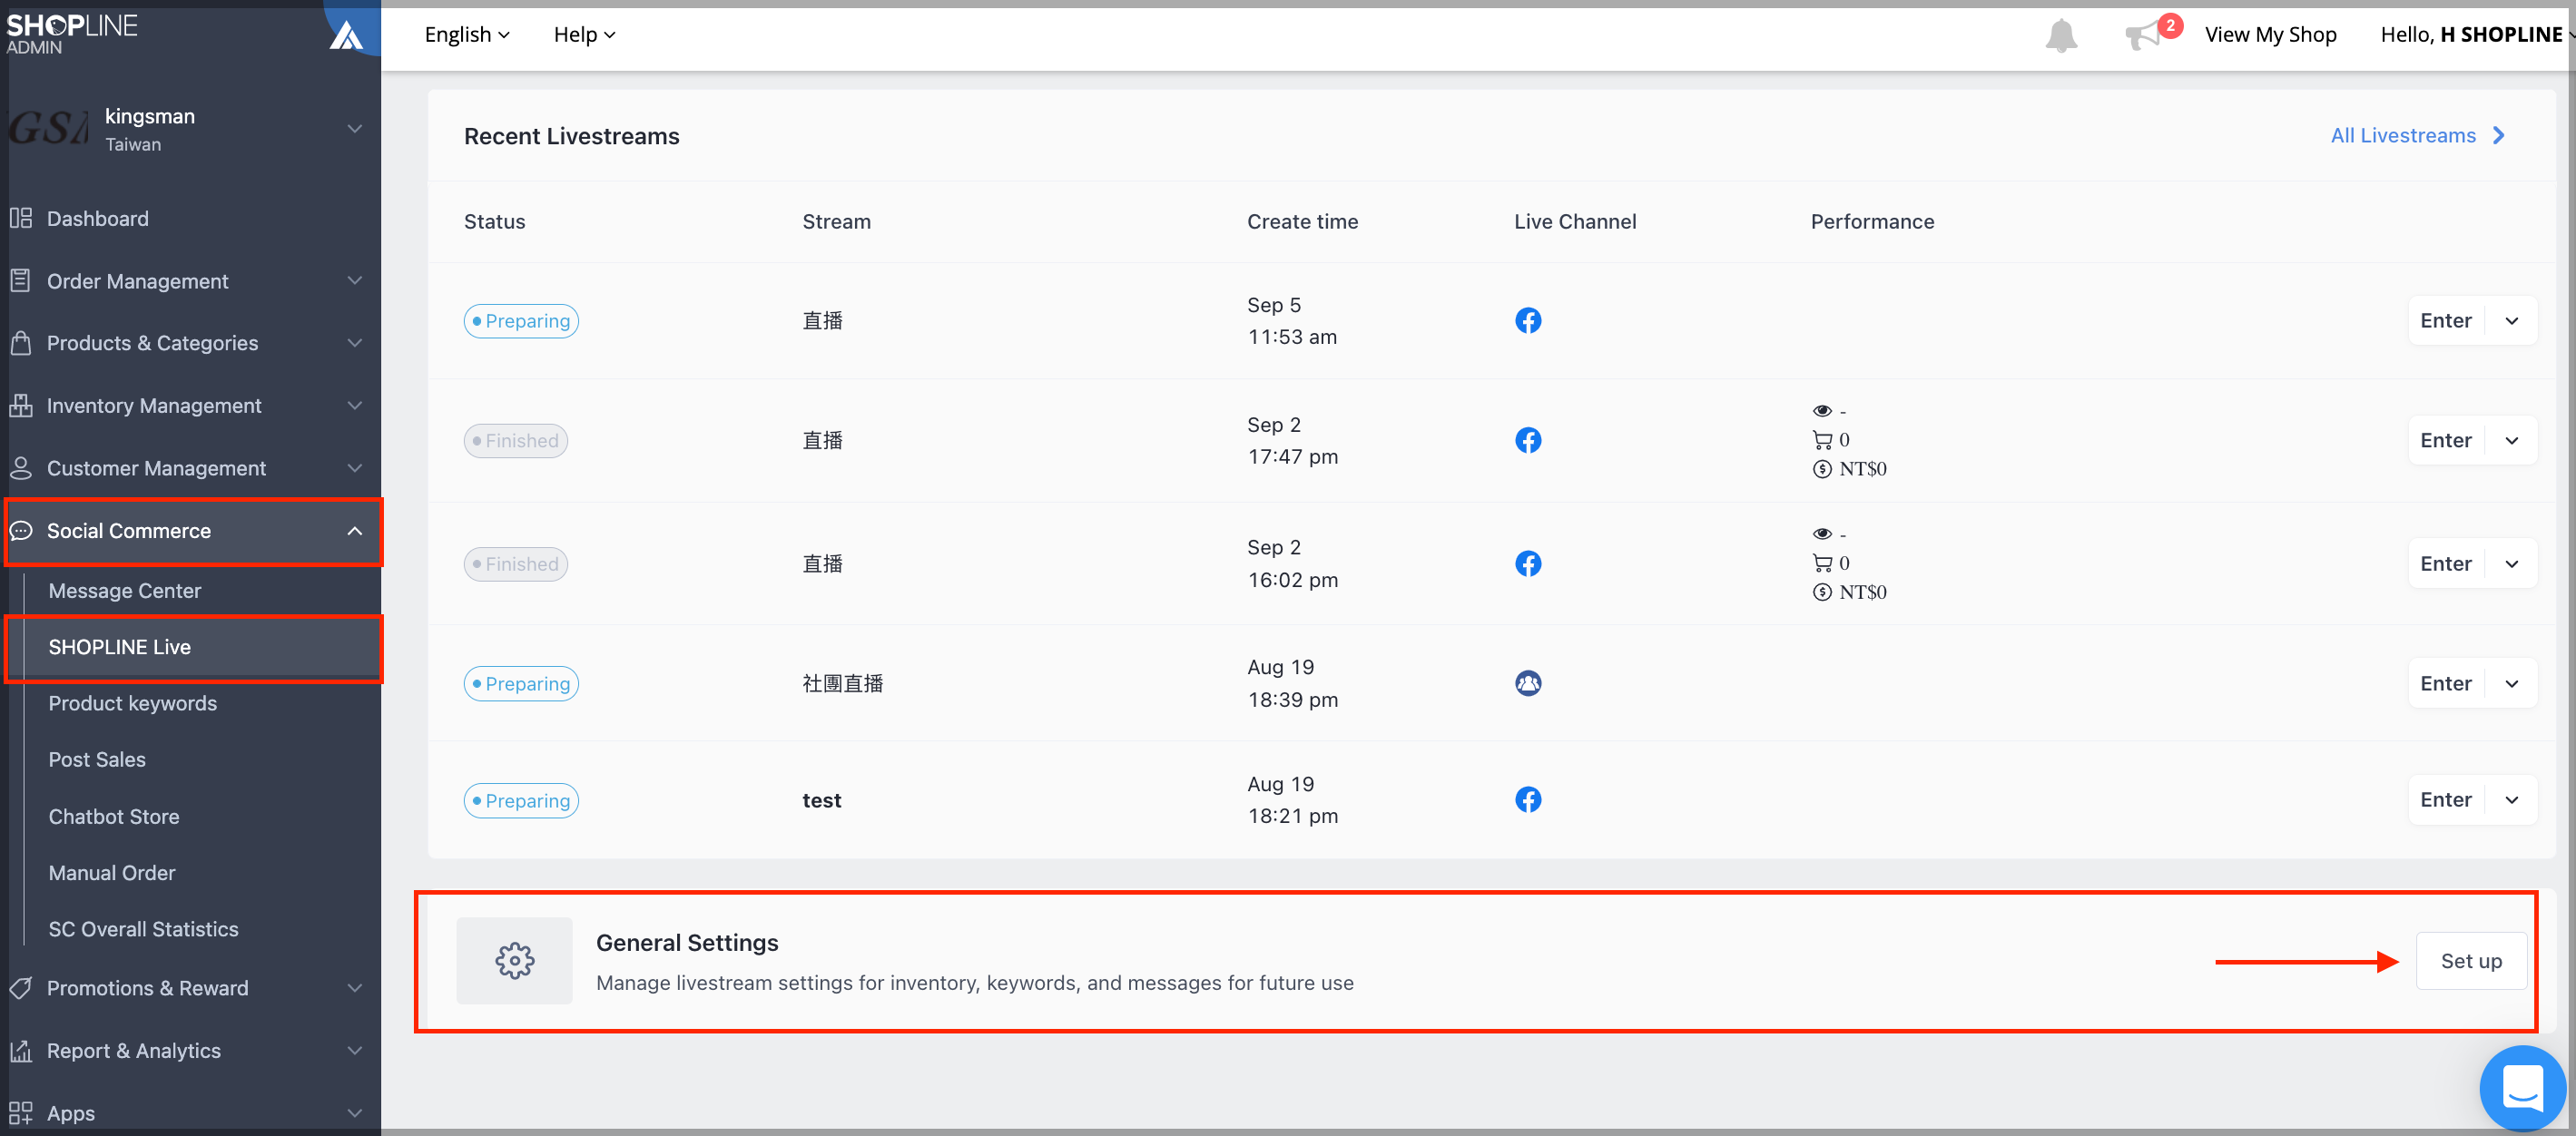Image resolution: width=2576 pixels, height=1136 pixels.
Task: Click the Social Commerce chat bubble icon
Action: [21, 531]
